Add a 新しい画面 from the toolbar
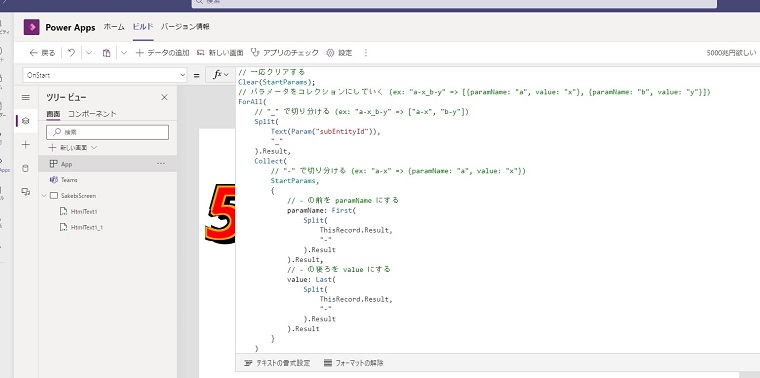The width and height of the screenshot is (760, 378). (220, 53)
